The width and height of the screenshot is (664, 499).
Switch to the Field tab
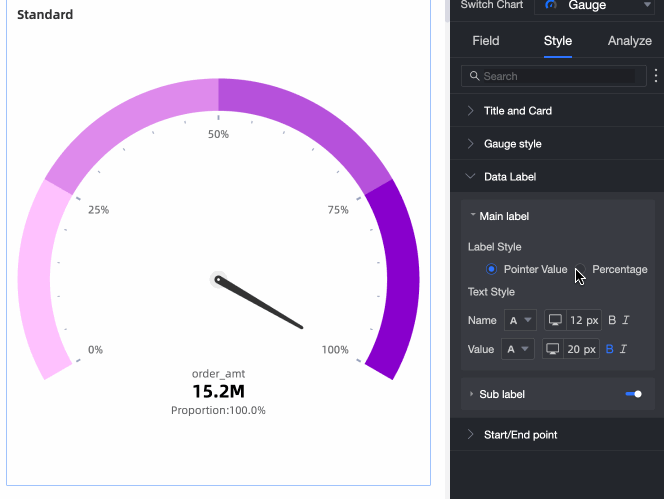click(x=486, y=41)
